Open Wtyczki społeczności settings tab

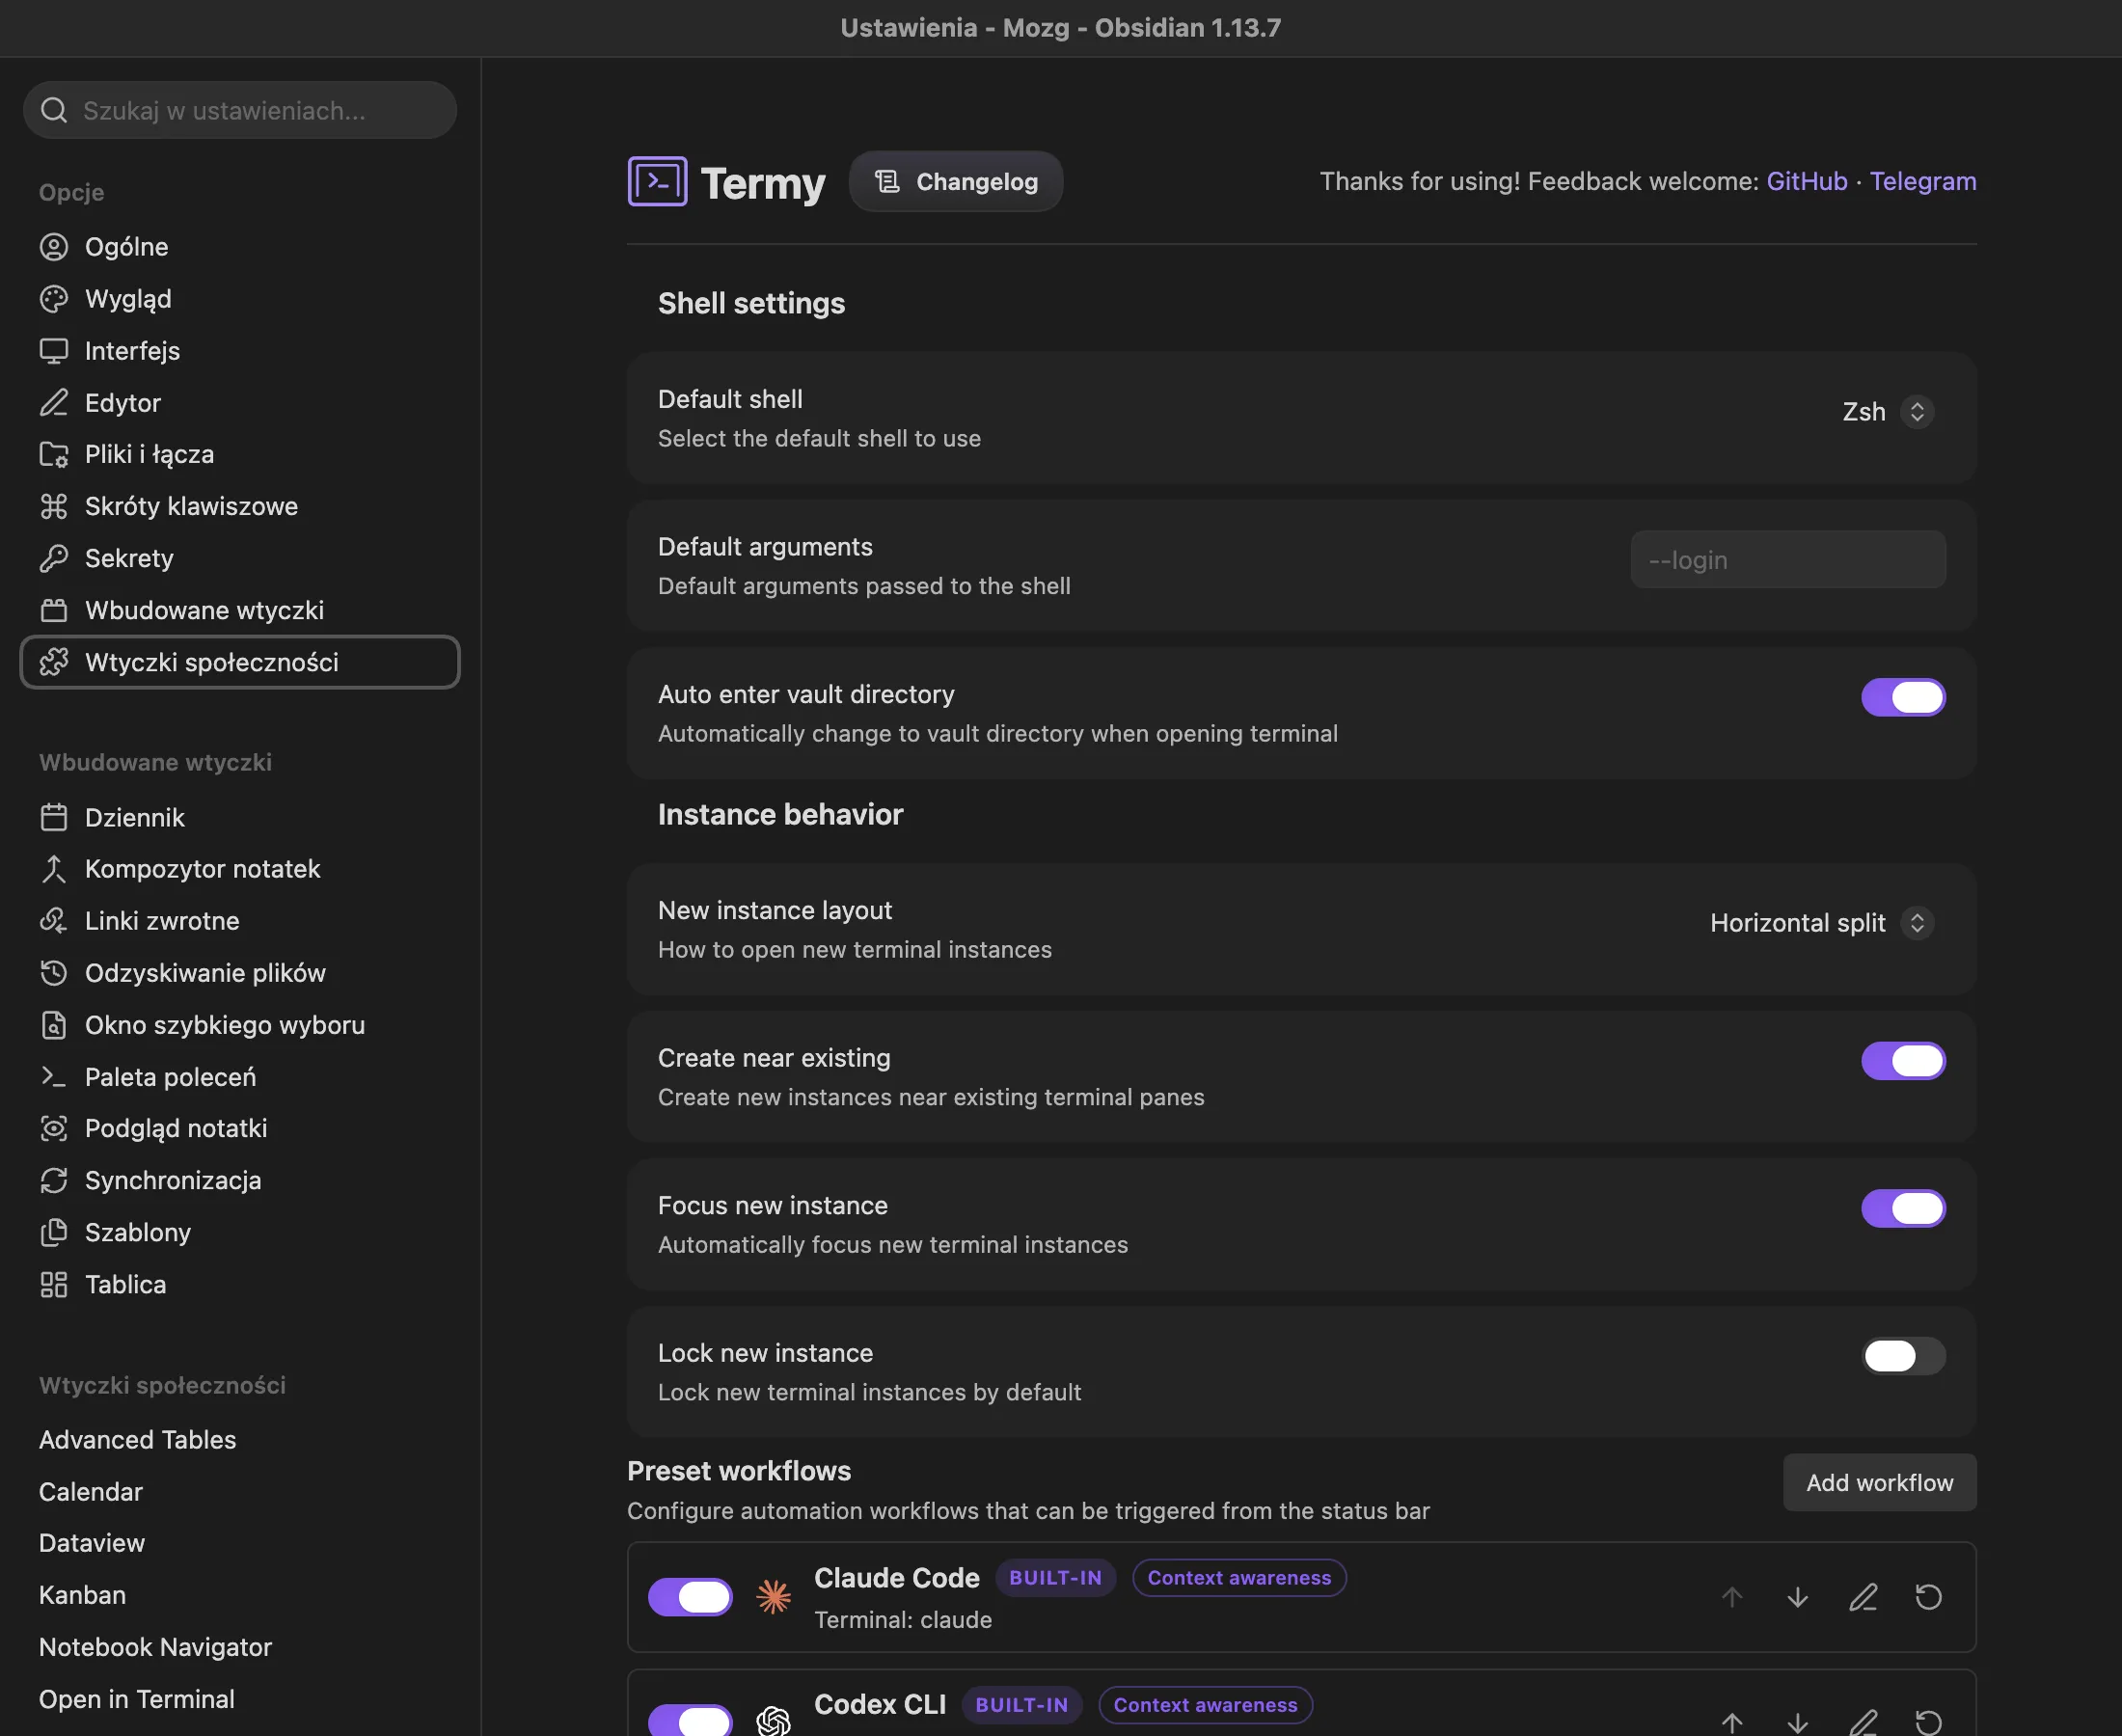240,662
